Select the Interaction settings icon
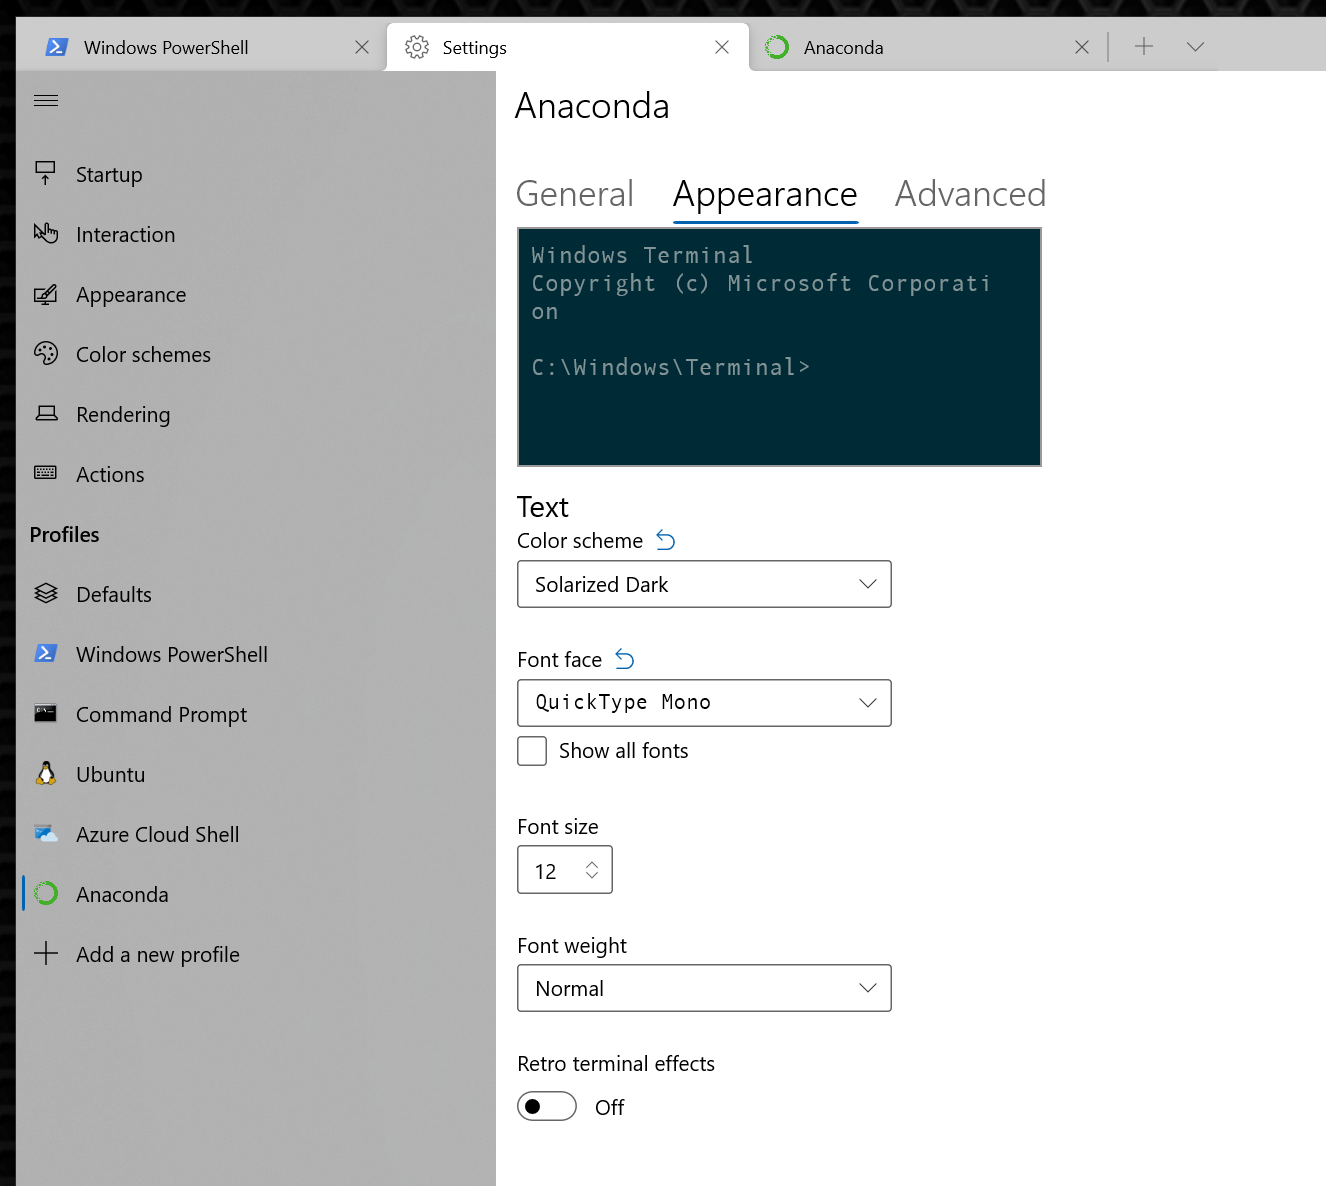 46,234
